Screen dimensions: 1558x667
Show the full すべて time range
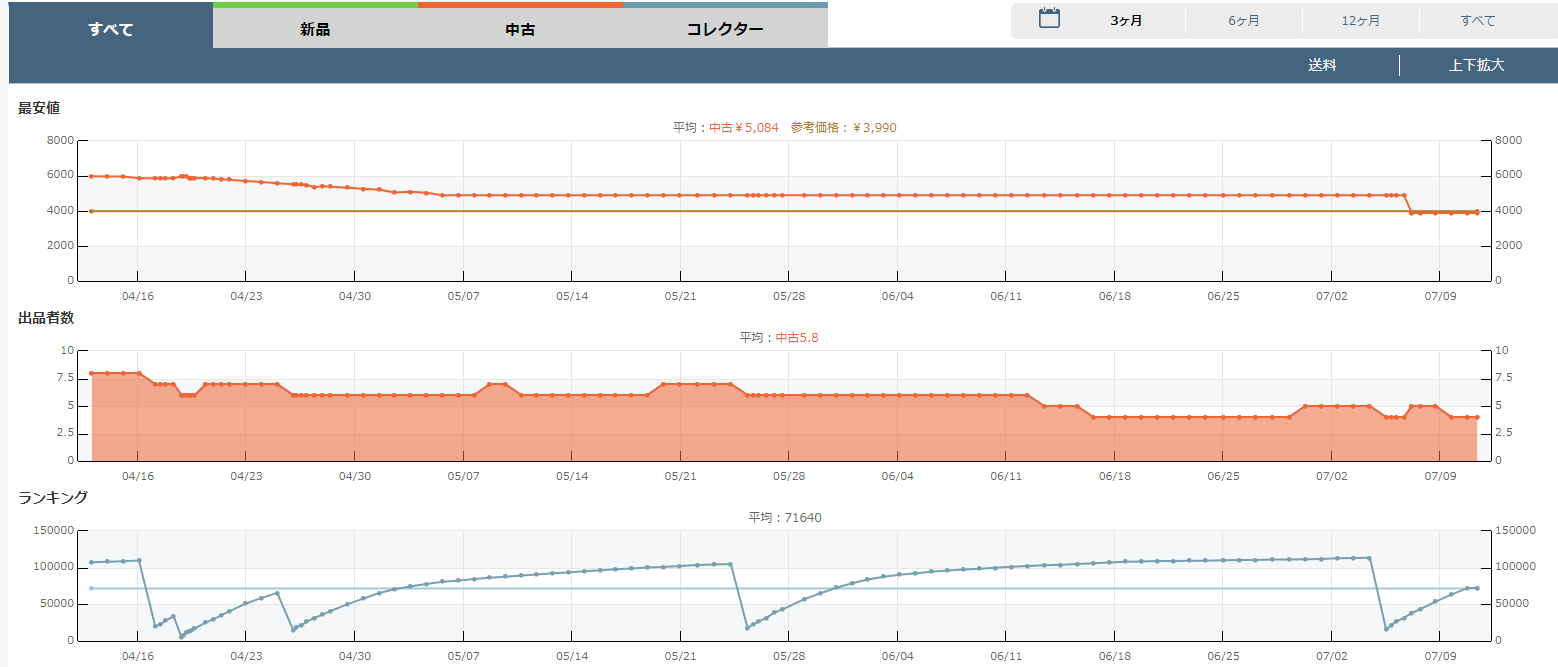(x=1478, y=21)
